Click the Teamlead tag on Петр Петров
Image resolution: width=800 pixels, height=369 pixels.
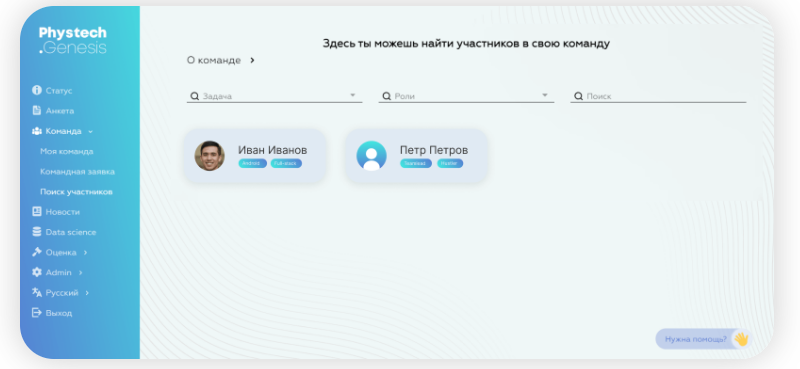[416, 163]
